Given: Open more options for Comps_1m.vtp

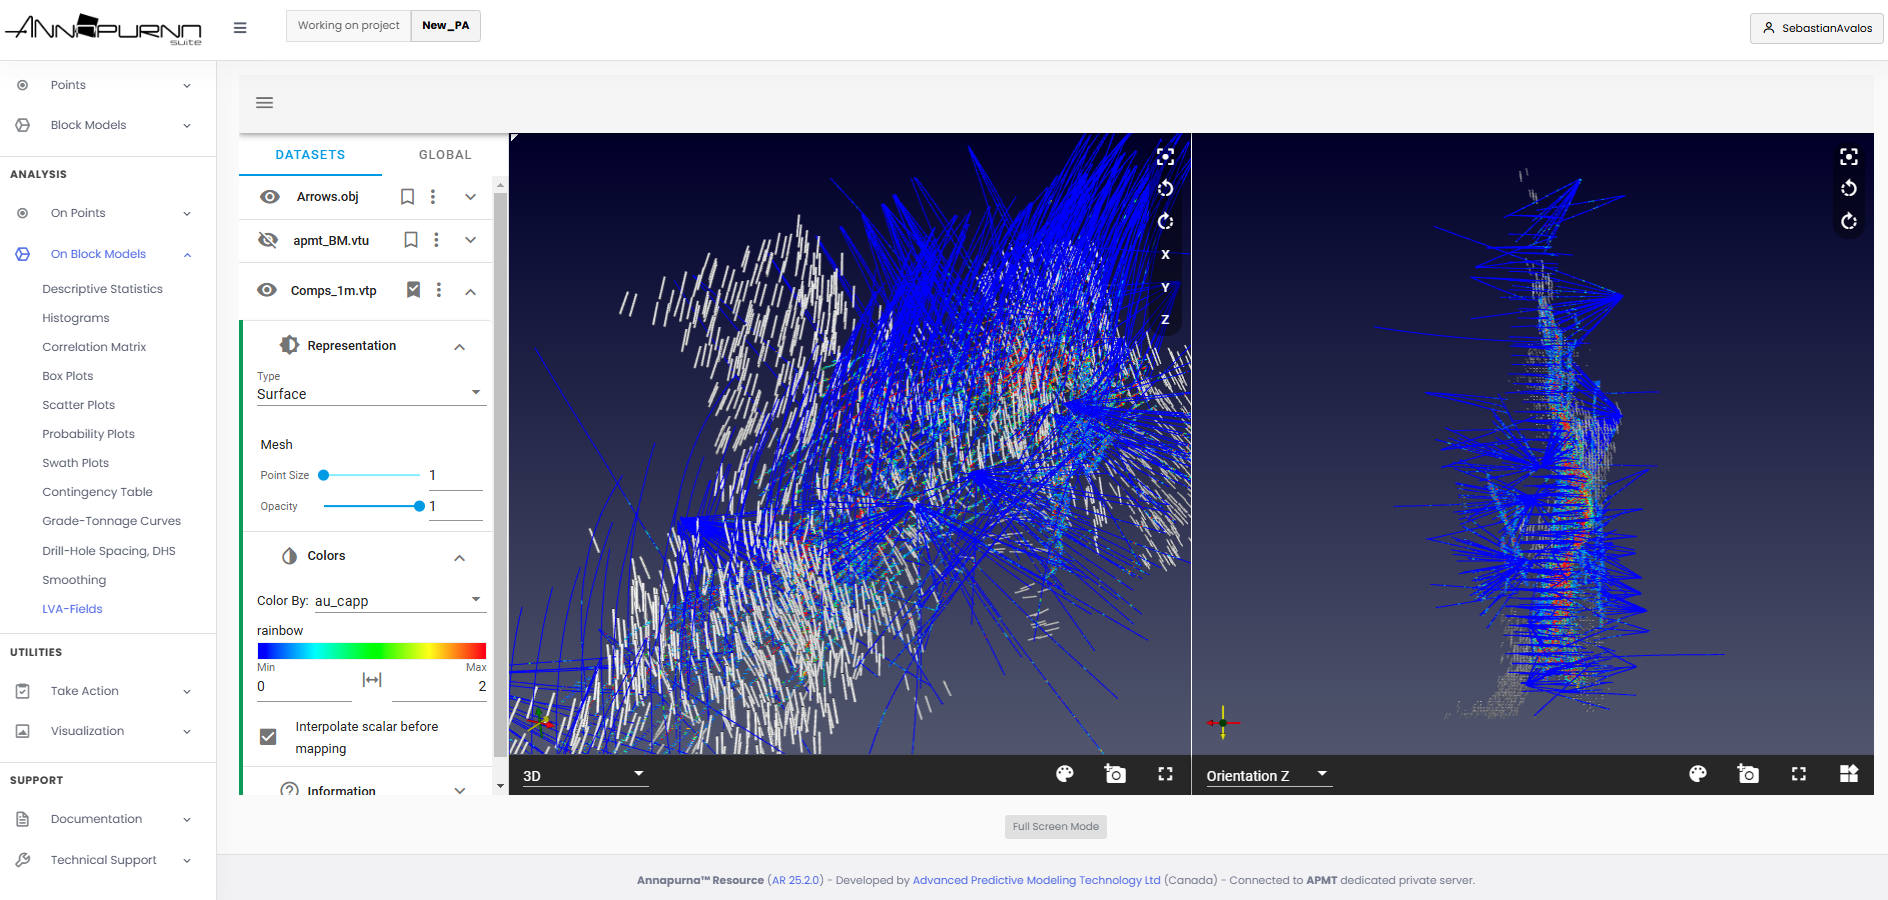Looking at the screenshot, I should (x=439, y=290).
